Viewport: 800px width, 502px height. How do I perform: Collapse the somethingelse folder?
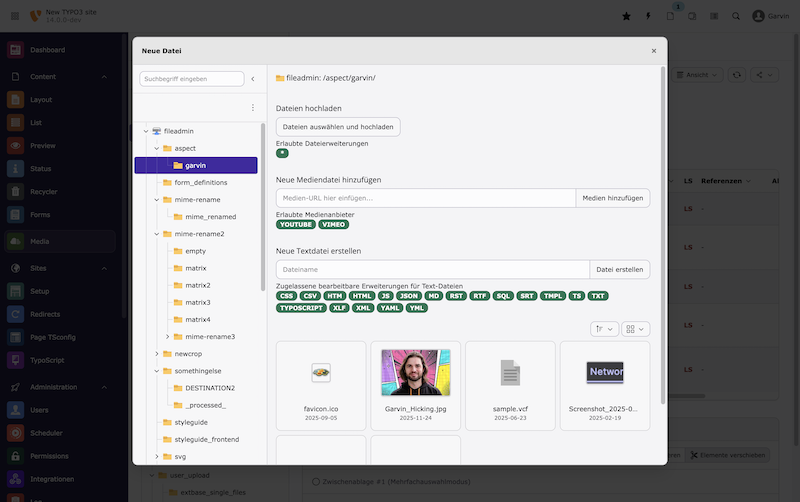tap(156, 371)
